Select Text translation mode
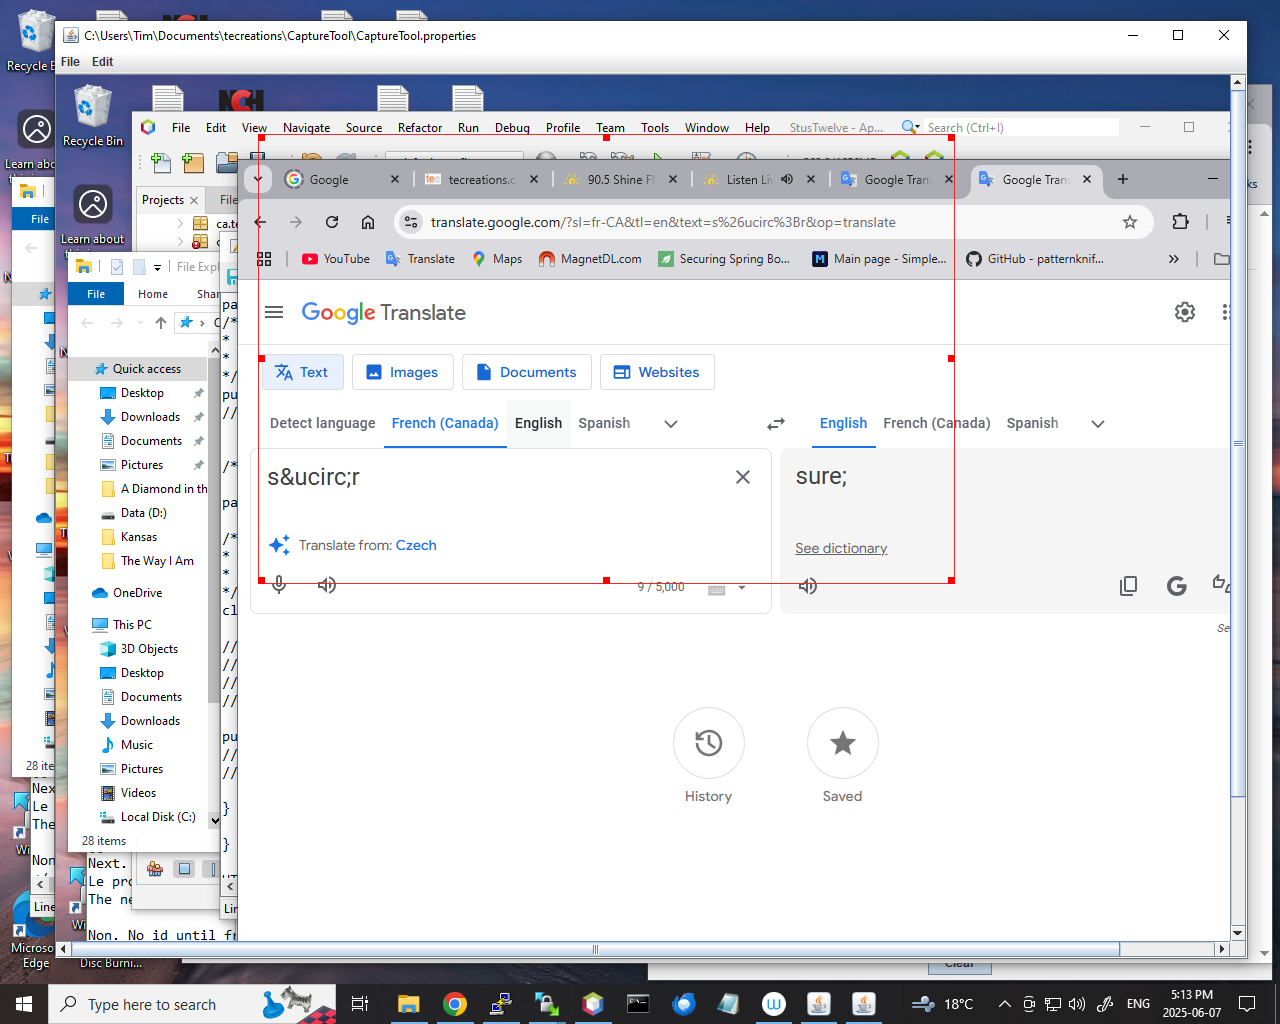Image resolution: width=1280 pixels, height=1024 pixels. (x=302, y=372)
